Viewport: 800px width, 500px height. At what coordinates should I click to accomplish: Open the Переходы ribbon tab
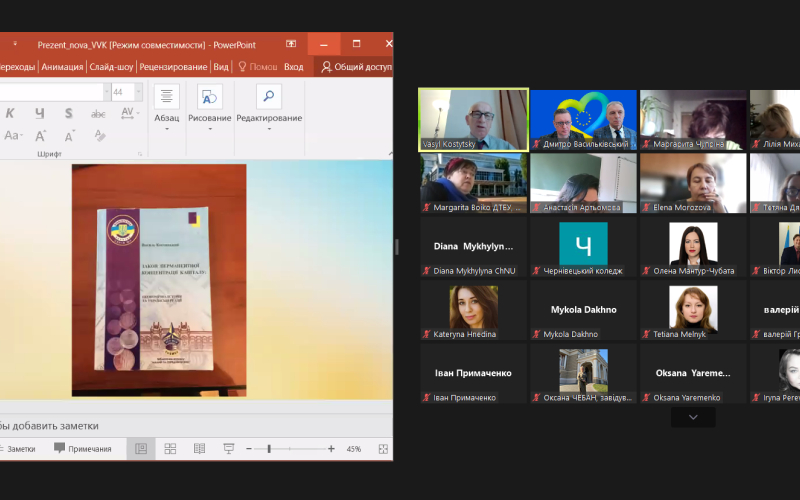(17, 67)
